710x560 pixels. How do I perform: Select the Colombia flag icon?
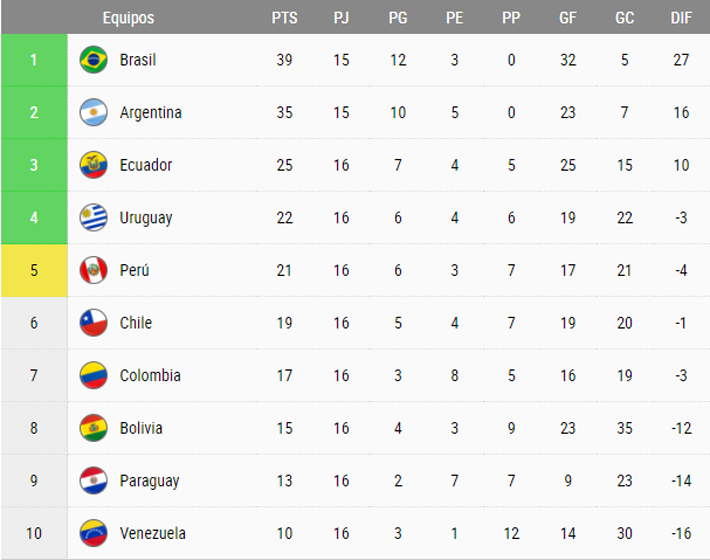[93, 375]
